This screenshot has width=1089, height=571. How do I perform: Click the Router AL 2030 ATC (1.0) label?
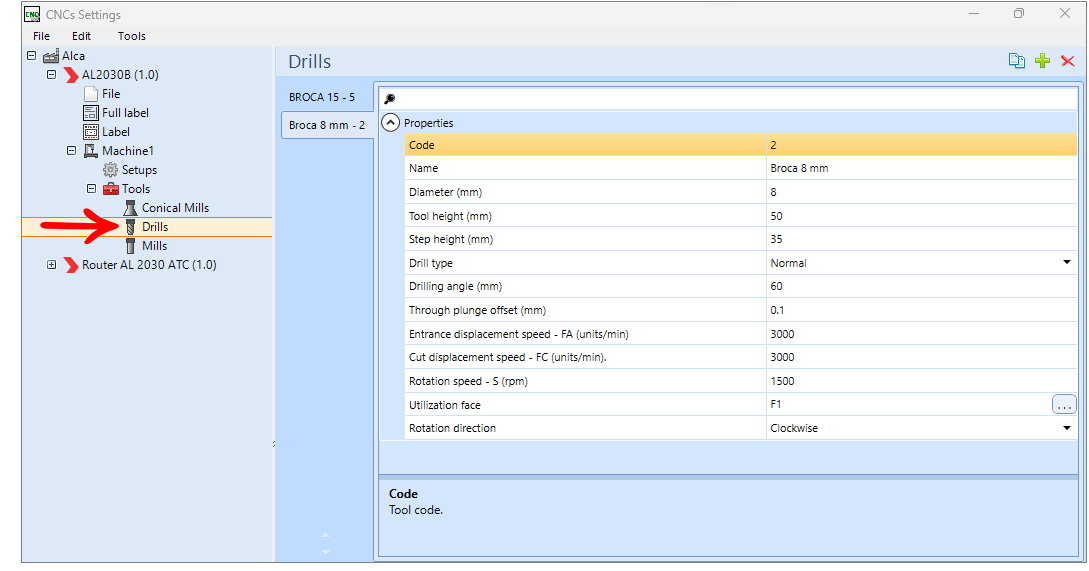pyautogui.click(x=149, y=265)
